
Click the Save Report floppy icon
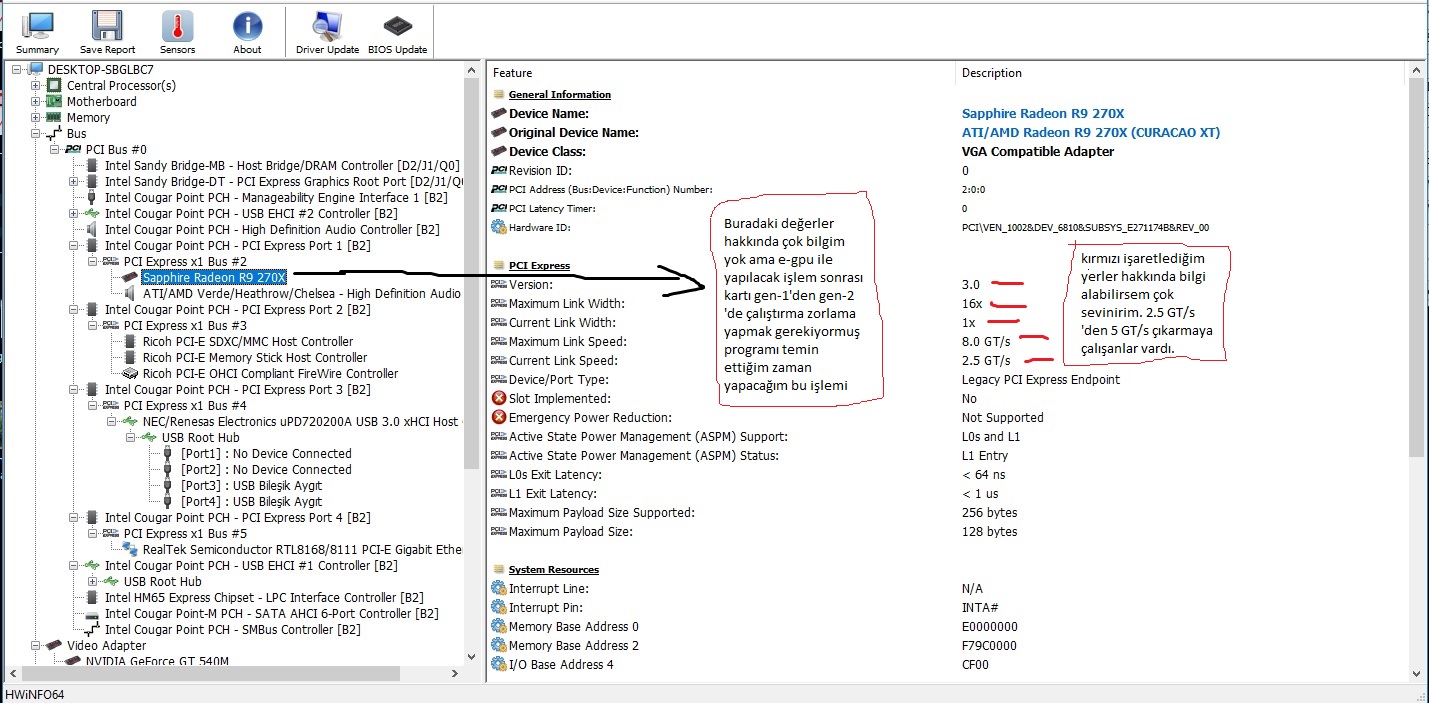(x=107, y=26)
